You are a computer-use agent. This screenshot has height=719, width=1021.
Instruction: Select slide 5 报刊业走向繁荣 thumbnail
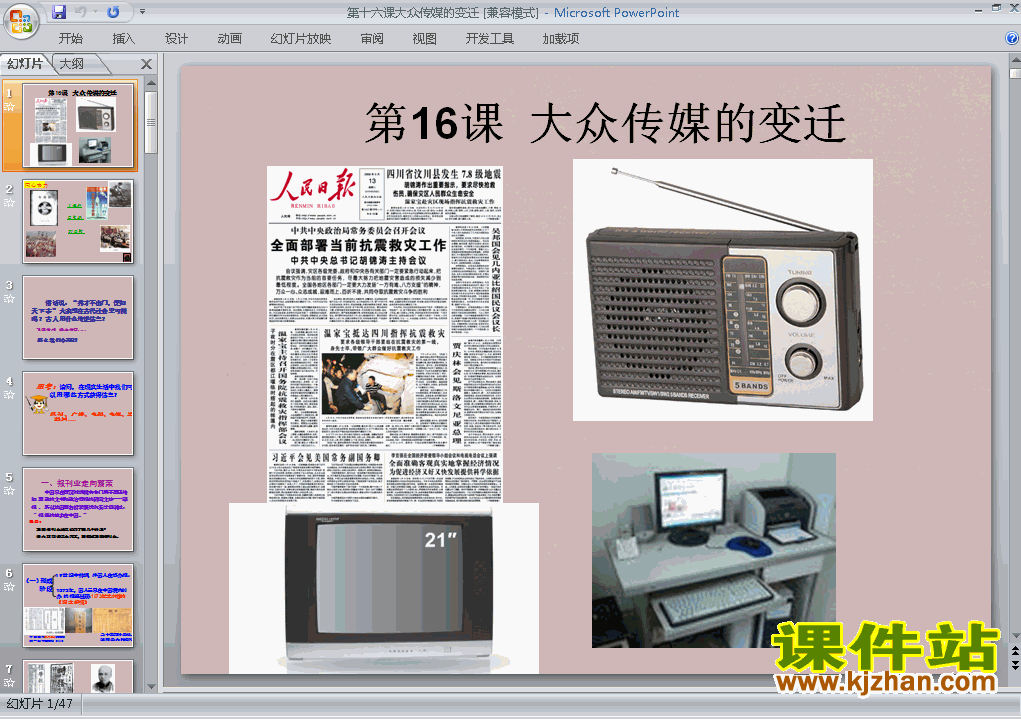(x=78, y=509)
